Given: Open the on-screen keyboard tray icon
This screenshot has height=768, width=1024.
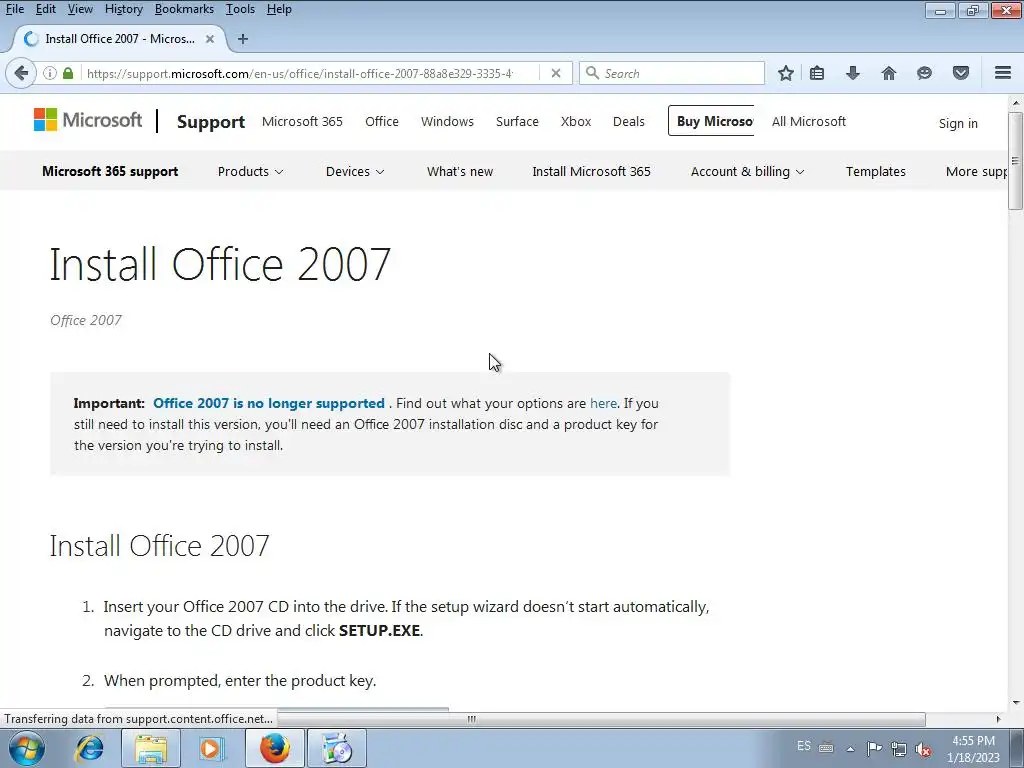Looking at the screenshot, I should coord(826,748).
